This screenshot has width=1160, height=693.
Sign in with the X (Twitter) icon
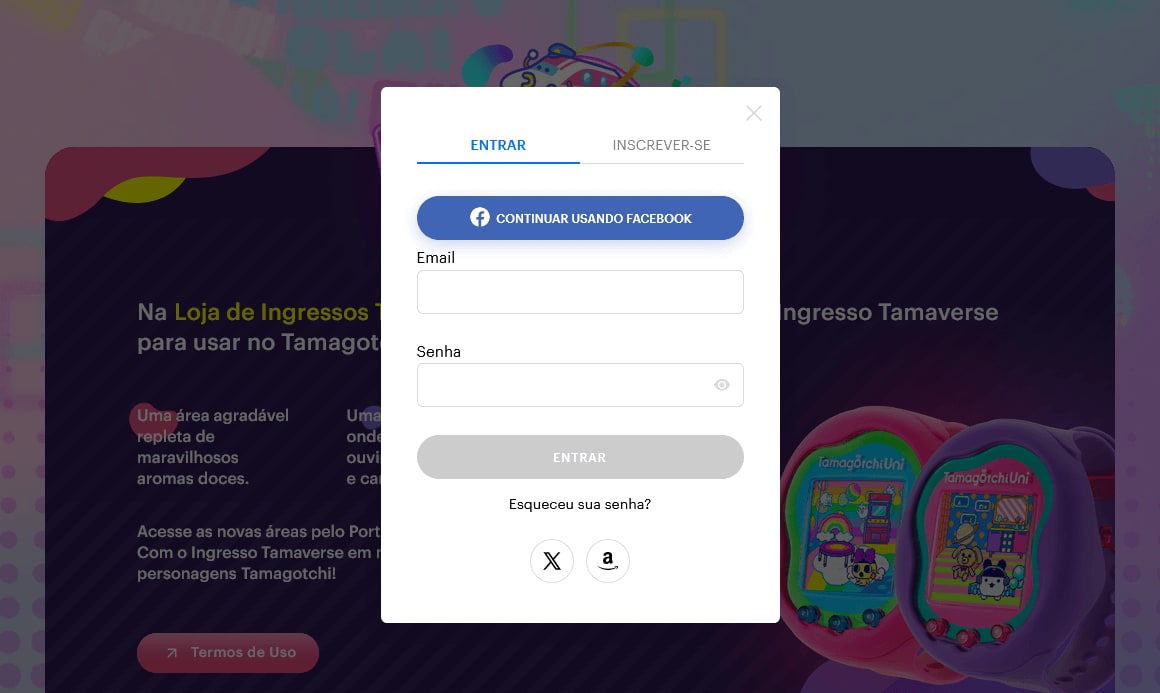point(552,561)
